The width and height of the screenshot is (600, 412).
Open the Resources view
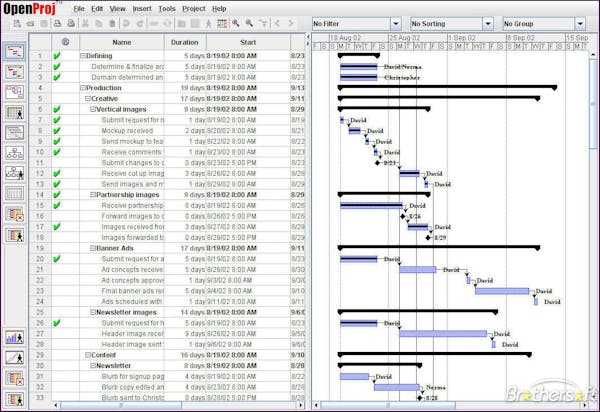coord(15,112)
